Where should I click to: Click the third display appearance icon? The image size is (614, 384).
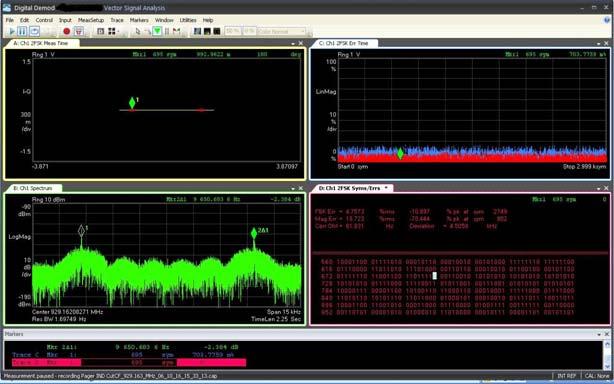click(x=217, y=31)
